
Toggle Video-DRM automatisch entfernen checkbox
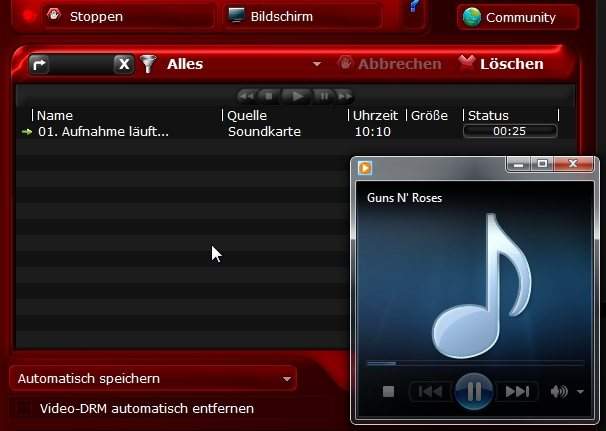point(22,408)
